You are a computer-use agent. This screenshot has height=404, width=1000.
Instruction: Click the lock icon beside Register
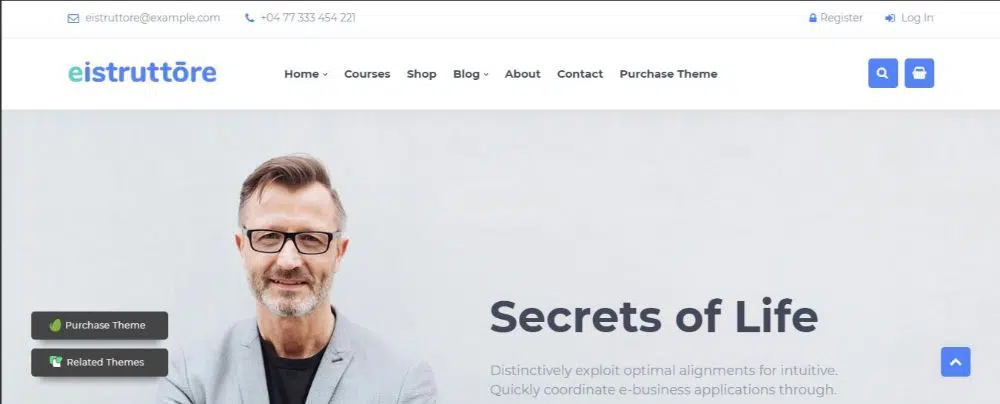point(812,18)
